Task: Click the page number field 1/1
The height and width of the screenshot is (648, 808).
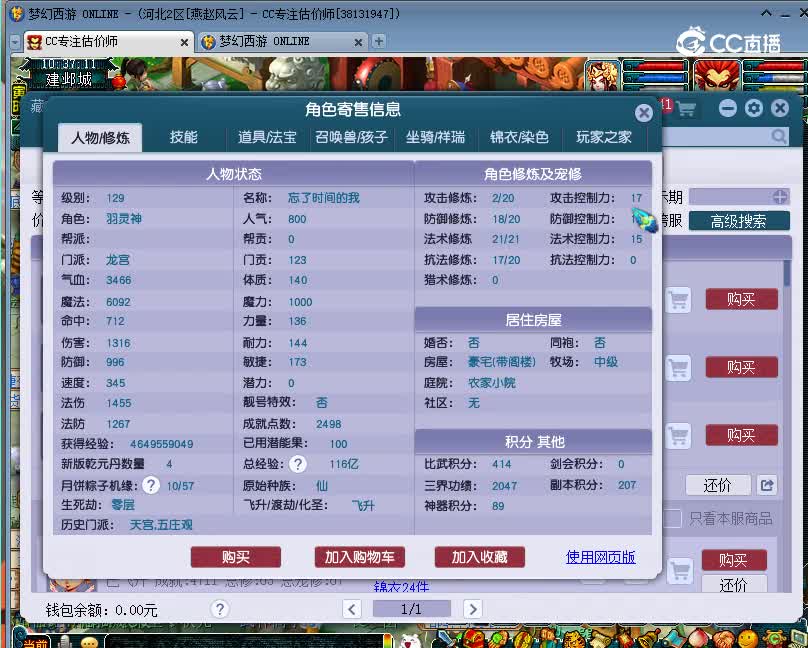Action: [x=412, y=609]
